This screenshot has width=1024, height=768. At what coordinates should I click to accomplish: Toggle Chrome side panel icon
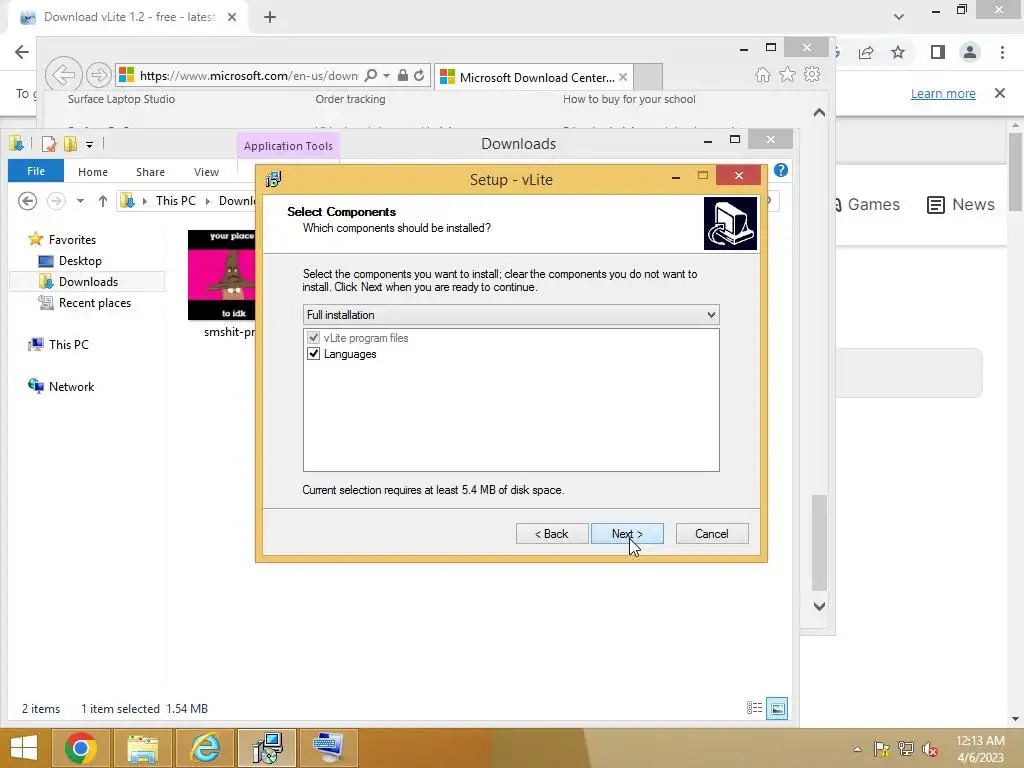(938, 52)
